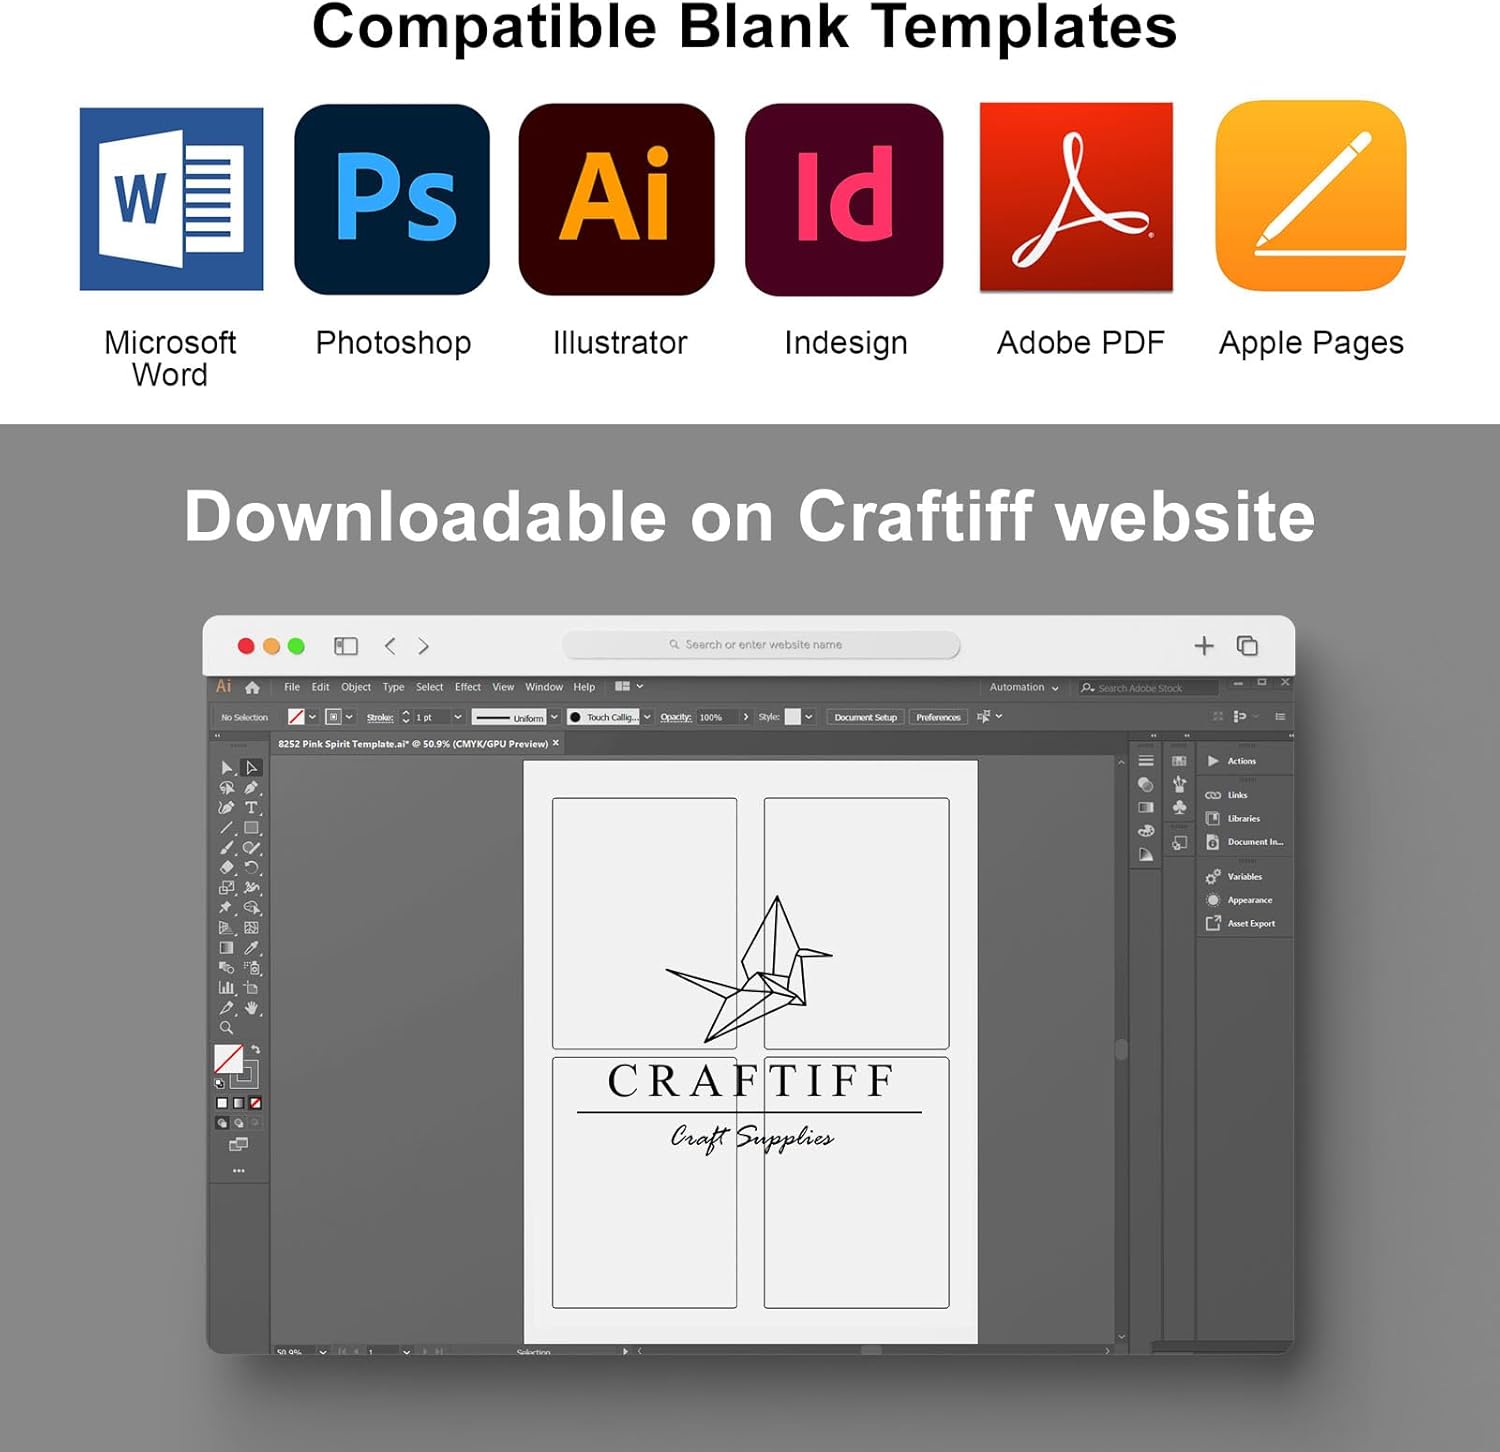Click the Fill color swatch in toolbar
Screen dimensions: 1500x1452
(x=228, y=1059)
